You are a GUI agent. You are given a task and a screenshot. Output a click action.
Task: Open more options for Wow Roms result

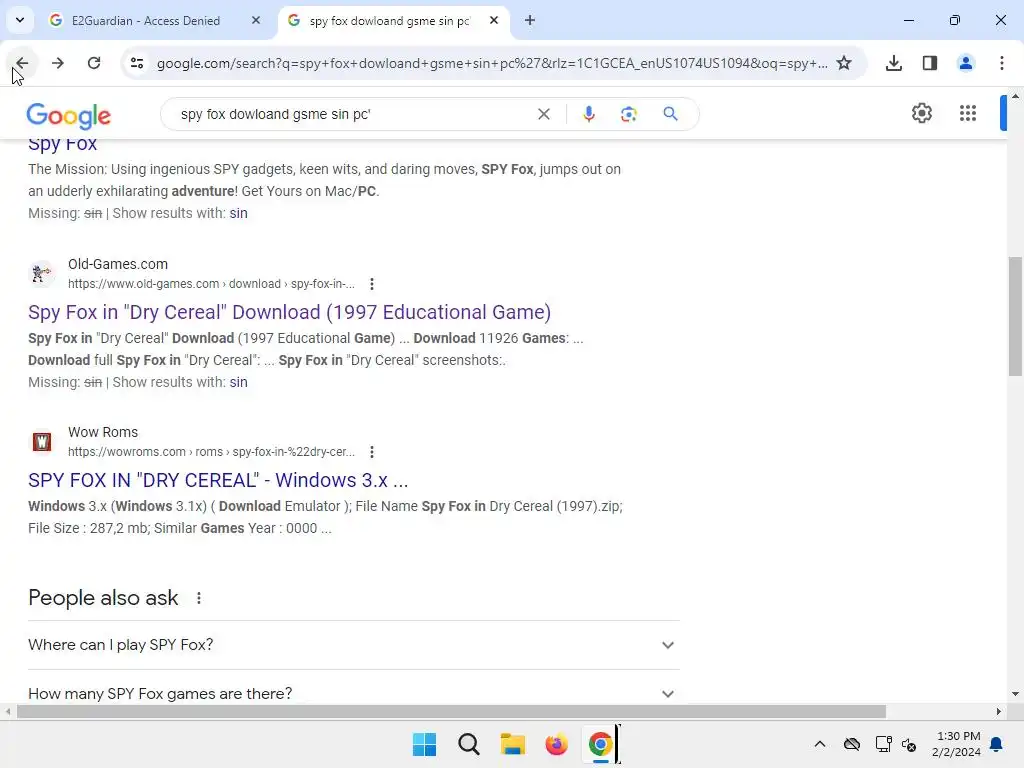click(372, 452)
